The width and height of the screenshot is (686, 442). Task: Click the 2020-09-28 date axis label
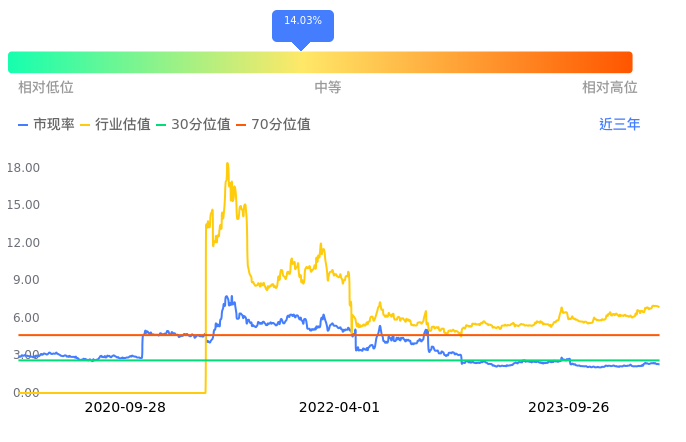(125, 408)
